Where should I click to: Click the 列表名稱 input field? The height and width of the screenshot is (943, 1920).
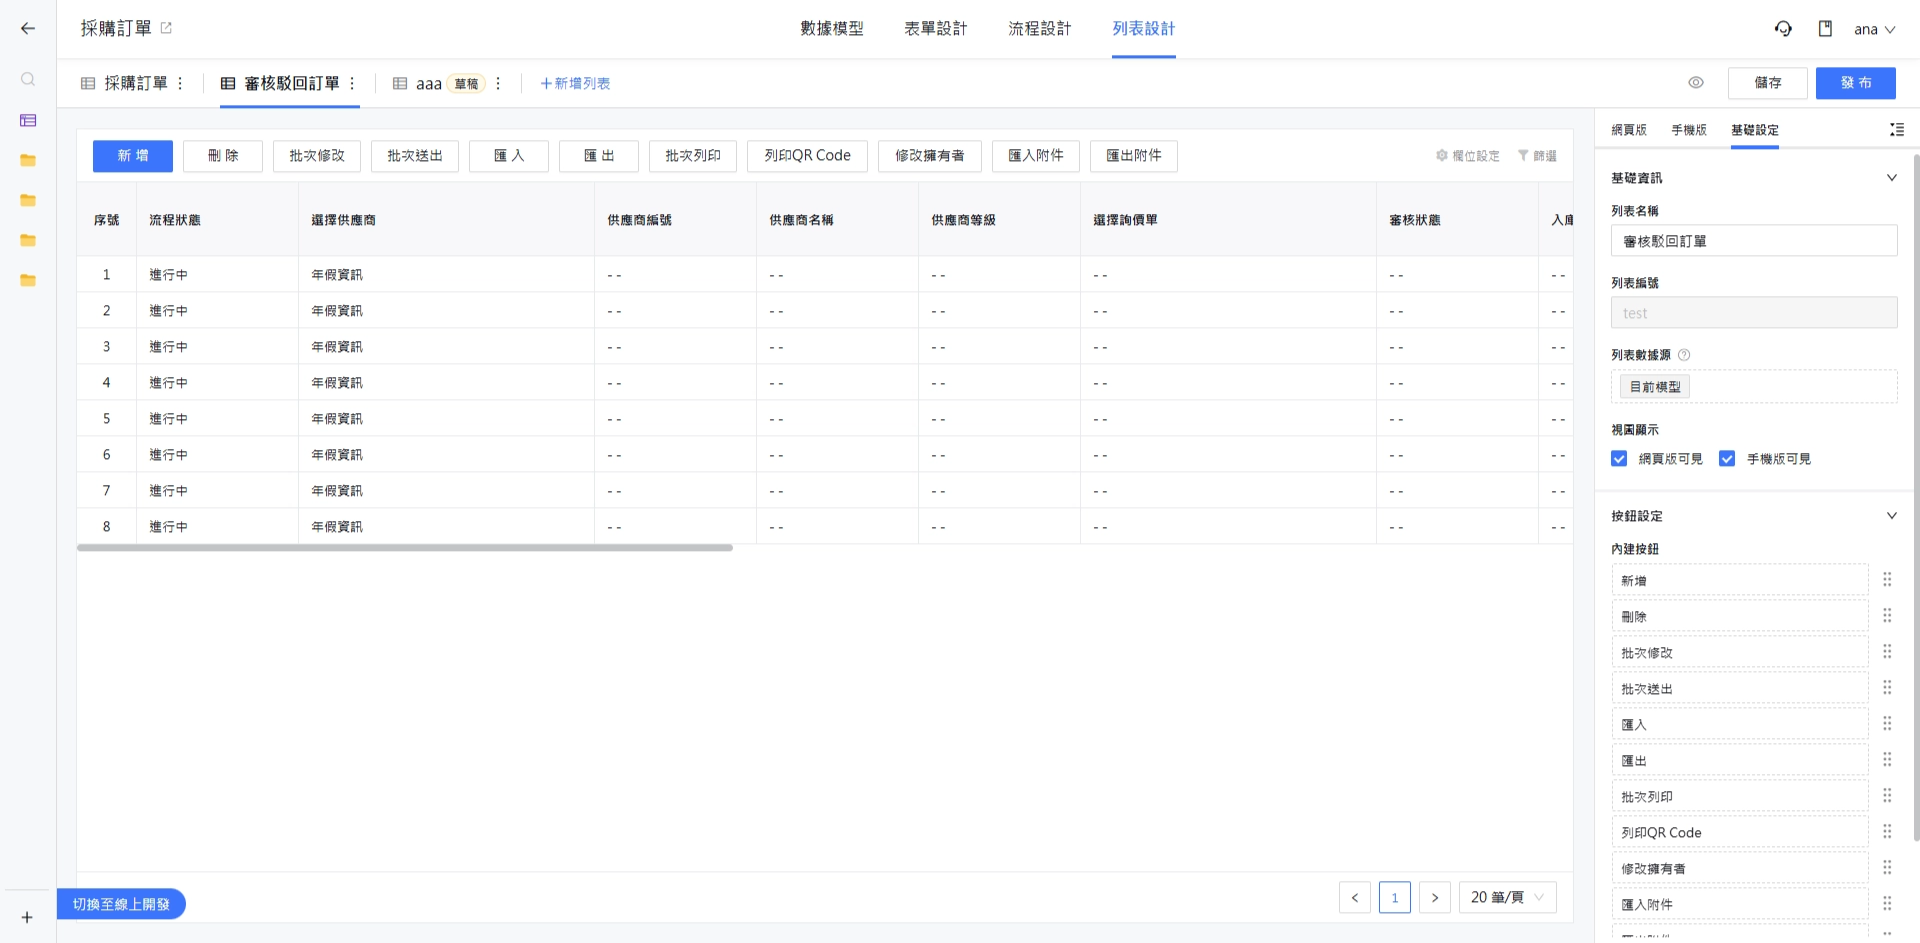(1754, 241)
